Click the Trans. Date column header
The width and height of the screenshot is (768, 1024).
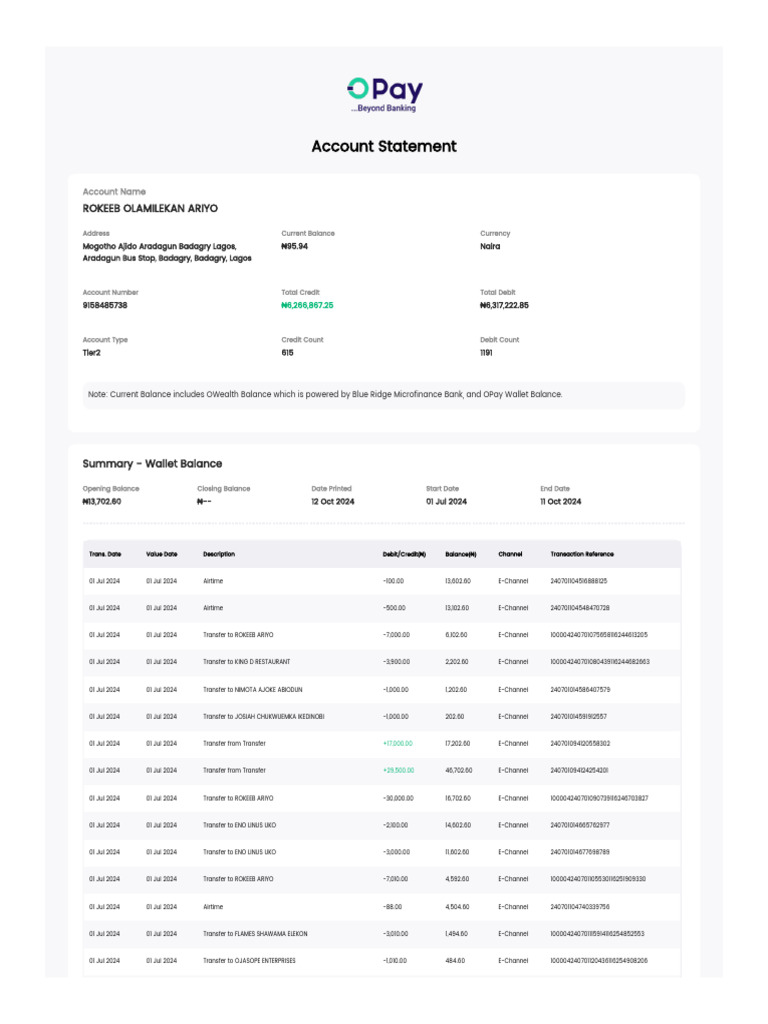pyautogui.click(x=105, y=554)
